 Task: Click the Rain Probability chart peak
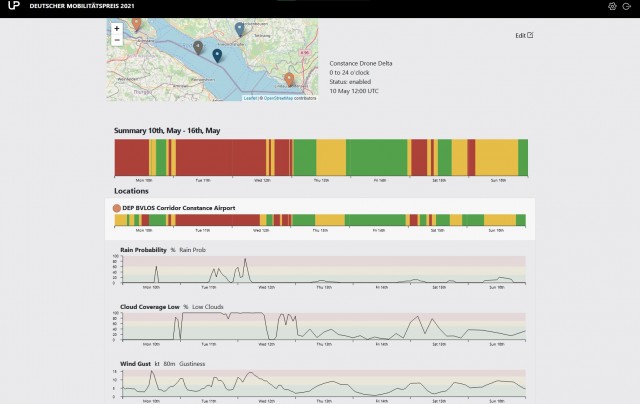(244, 262)
